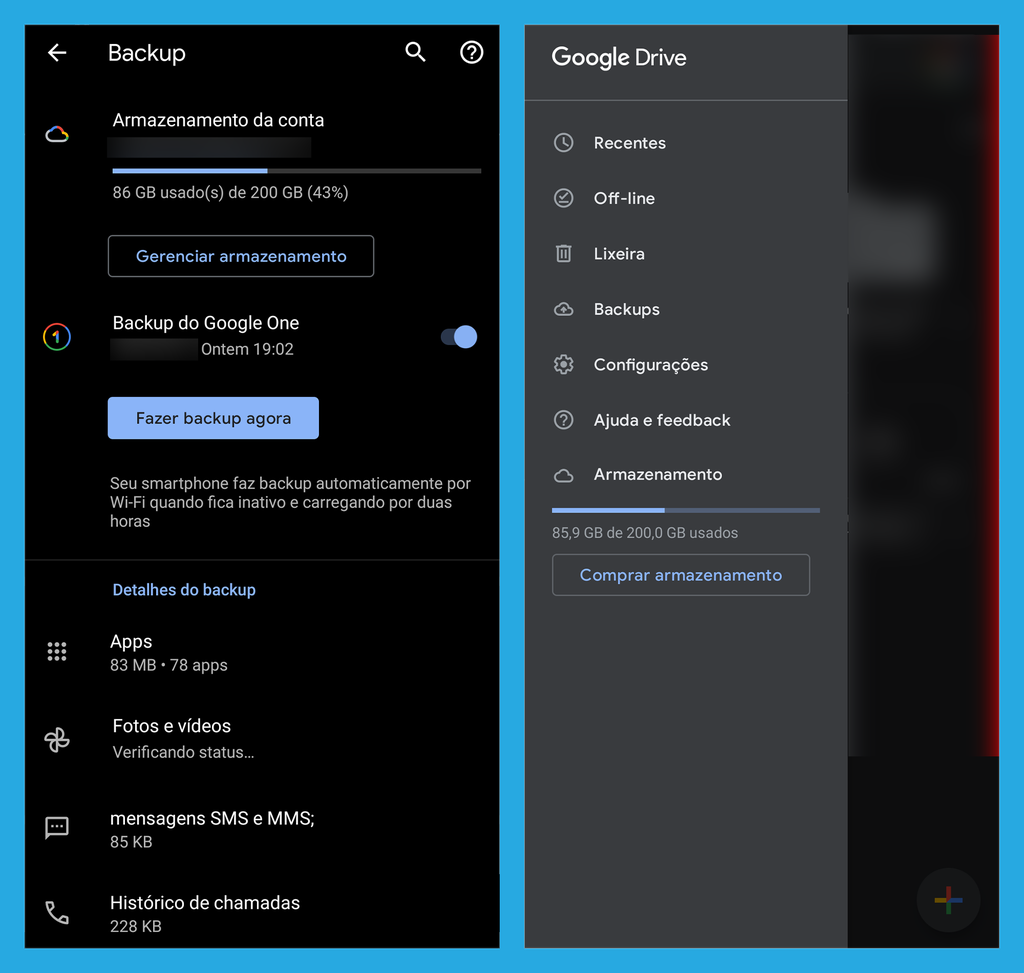Open Histórico de chamadas row

click(x=262, y=914)
